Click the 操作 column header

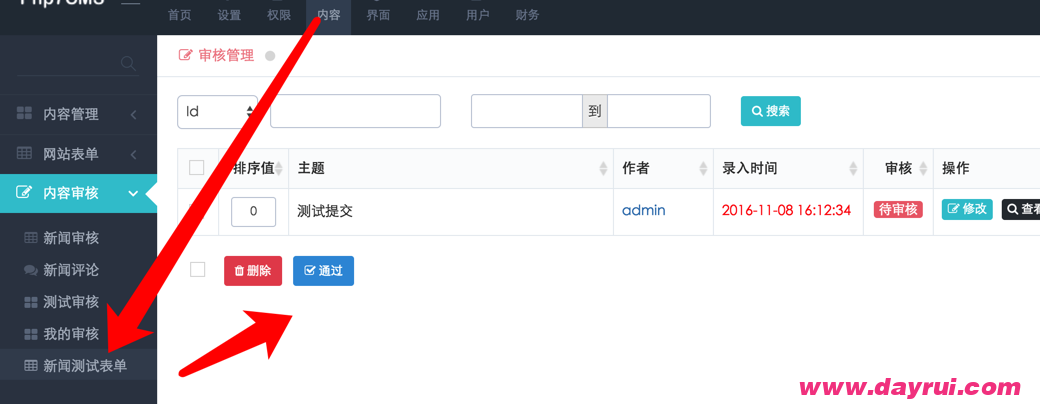coord(956,168)
